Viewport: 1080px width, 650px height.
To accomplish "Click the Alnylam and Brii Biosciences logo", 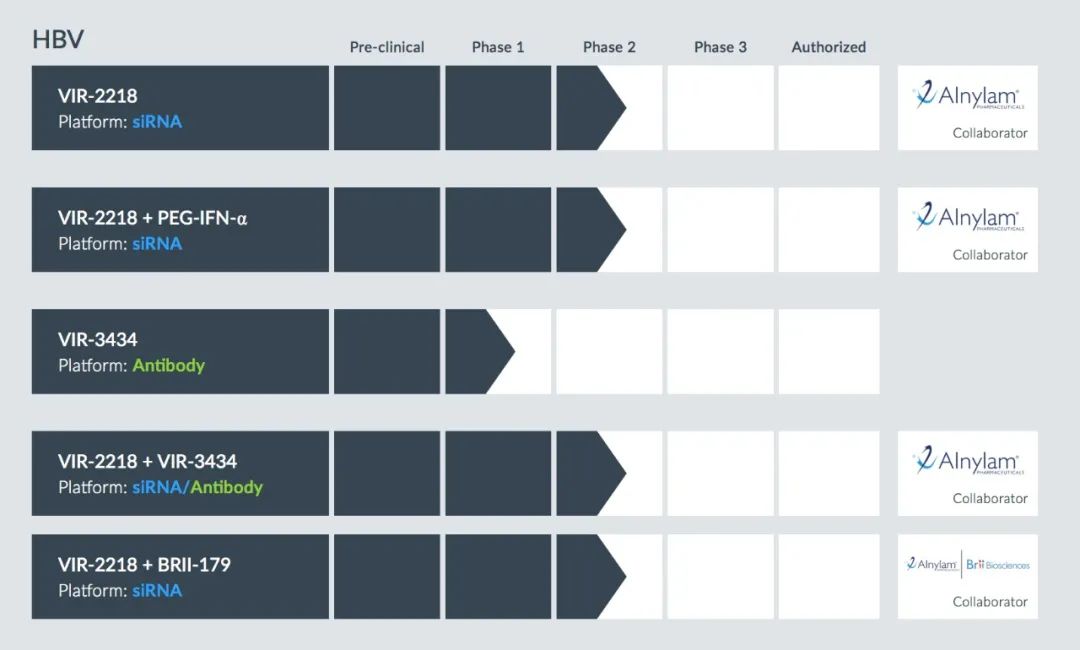I will (967, 565).
